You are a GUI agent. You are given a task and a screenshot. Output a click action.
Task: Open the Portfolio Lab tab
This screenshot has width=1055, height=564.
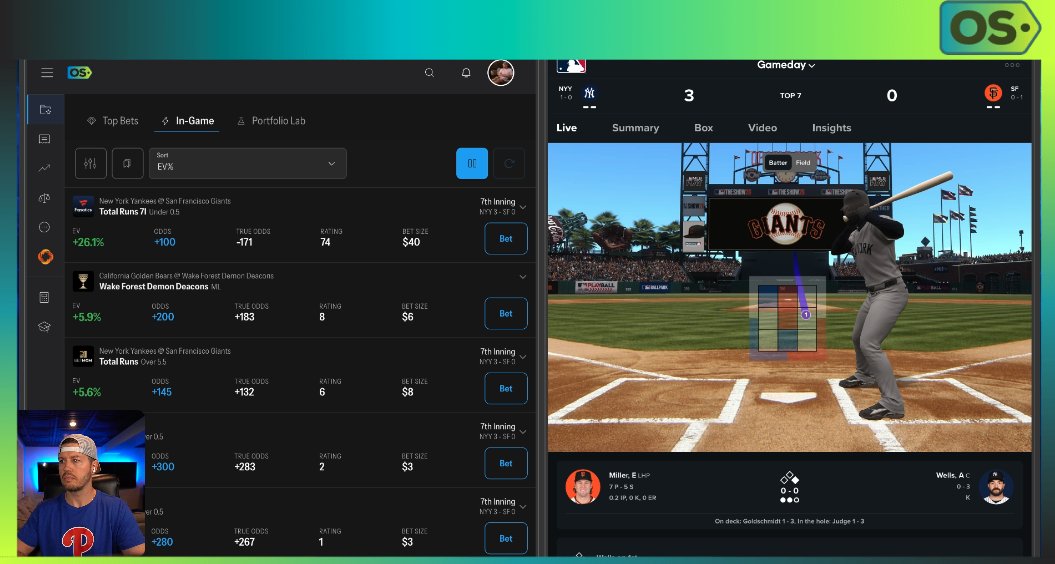(x=271, y=121)
